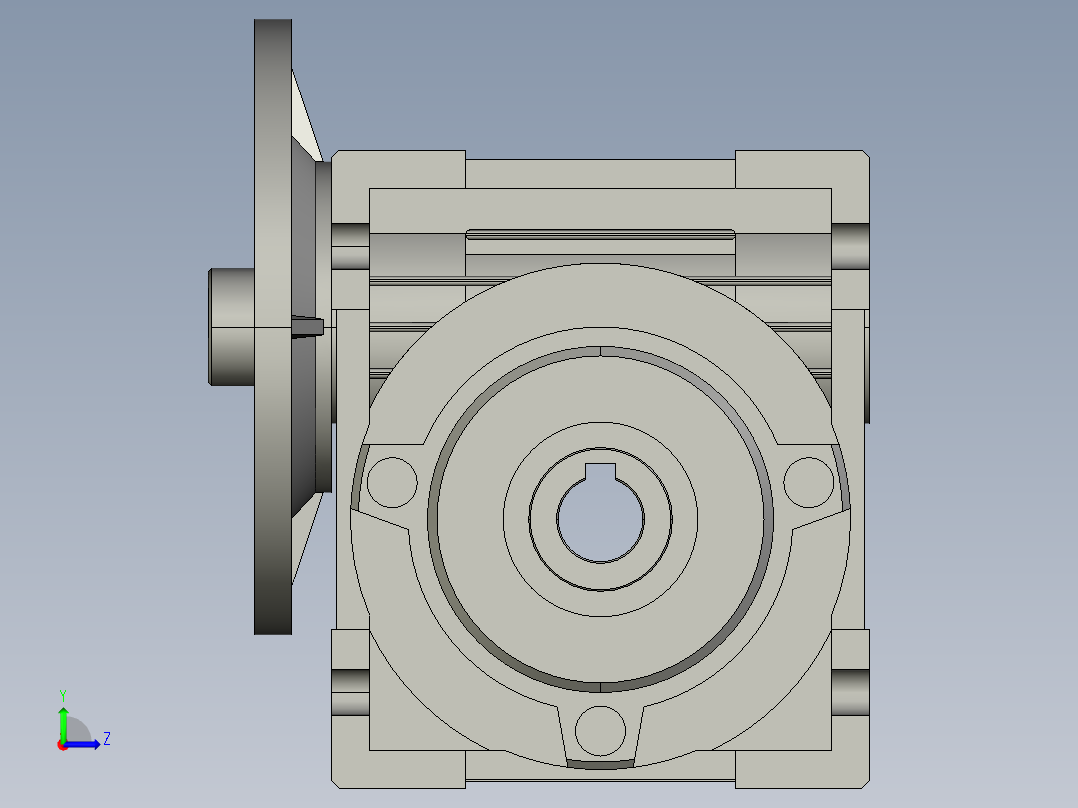
Task: Click the keyway notch atop the center bore
Action: (x=600, y=472)
